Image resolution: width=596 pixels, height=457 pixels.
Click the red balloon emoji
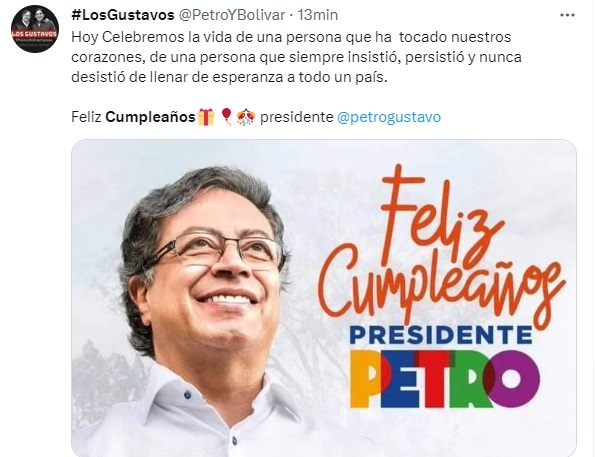coord(227,117)
